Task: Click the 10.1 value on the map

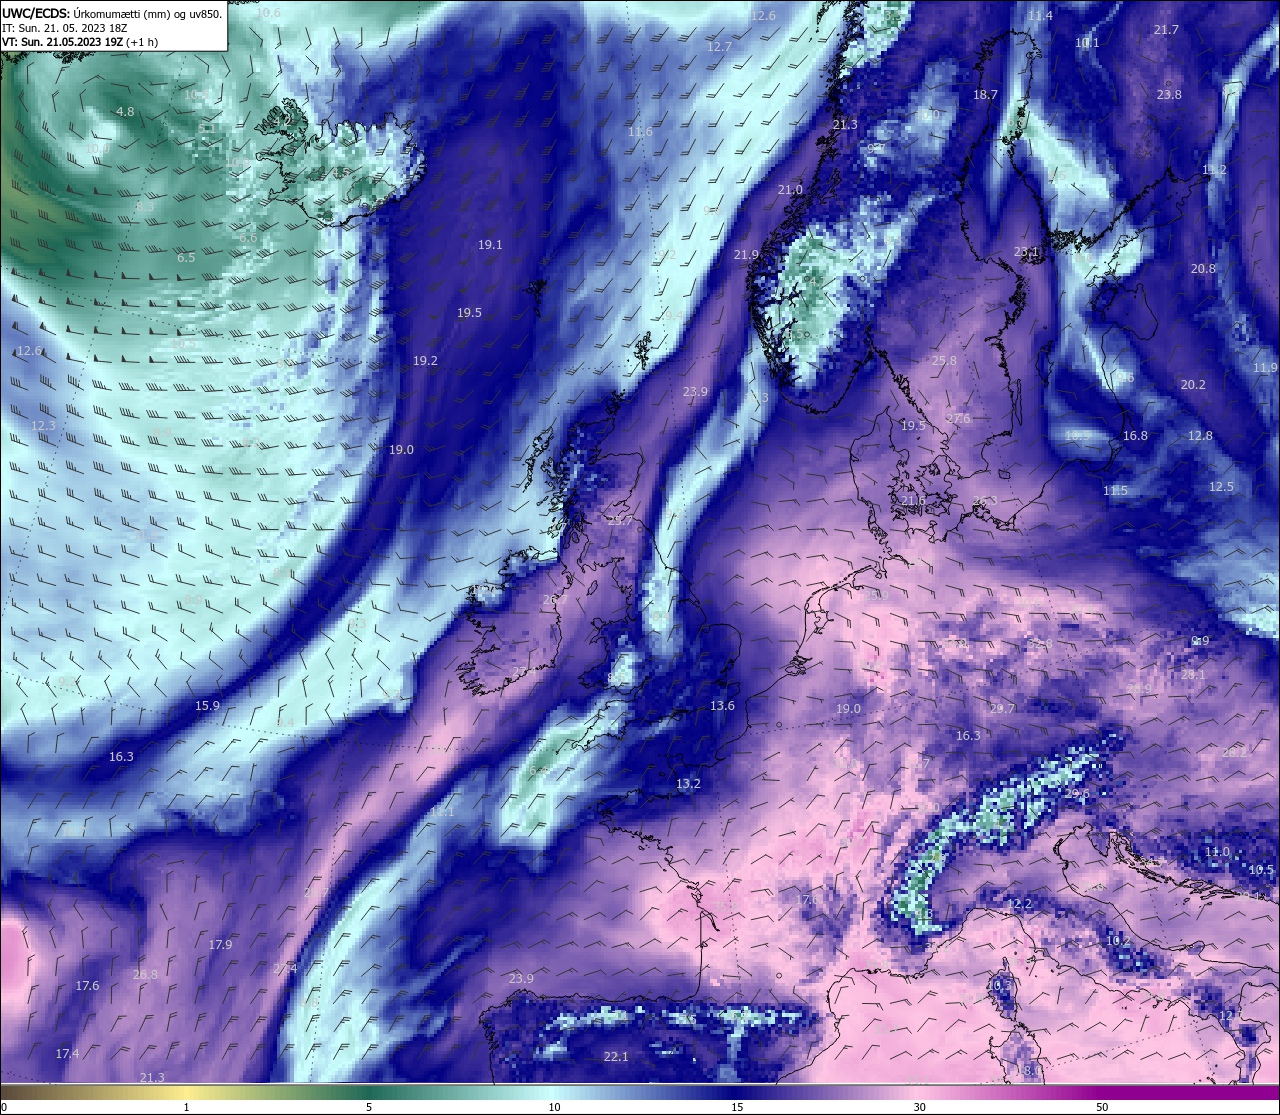Action: pos(1087,43)
